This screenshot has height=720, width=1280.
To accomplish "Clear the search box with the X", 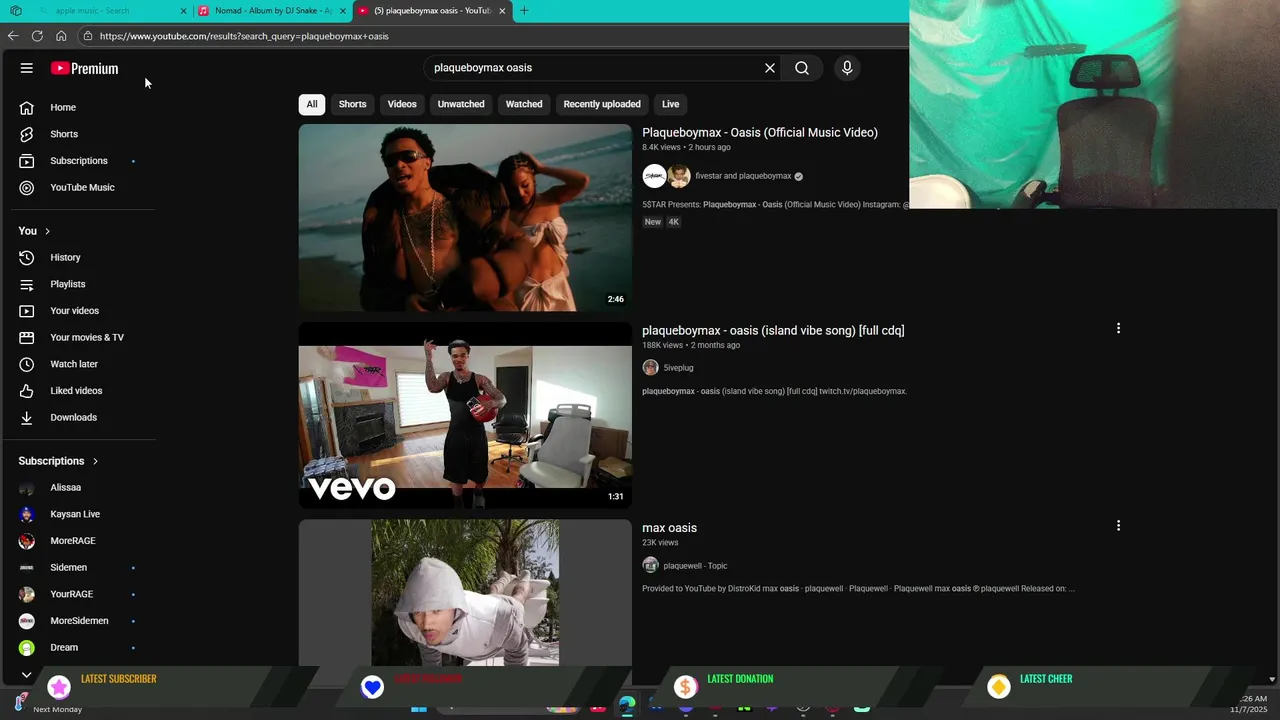I will tap(770, 68).
